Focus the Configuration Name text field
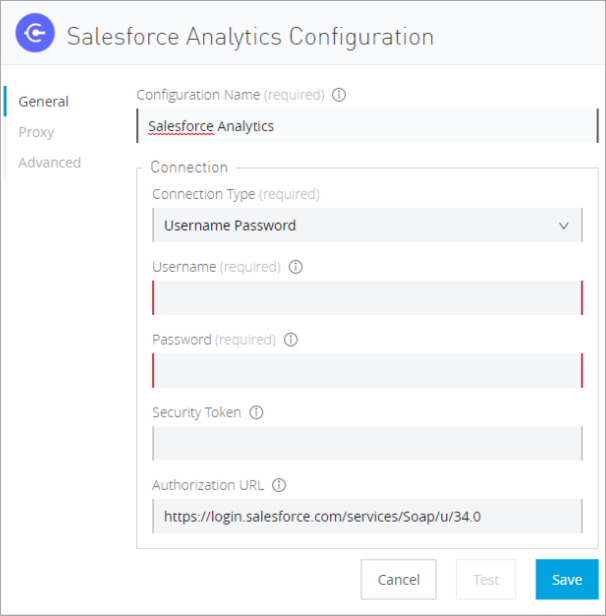The width and height of the screenshot is (606, 616). pos(360,127)
